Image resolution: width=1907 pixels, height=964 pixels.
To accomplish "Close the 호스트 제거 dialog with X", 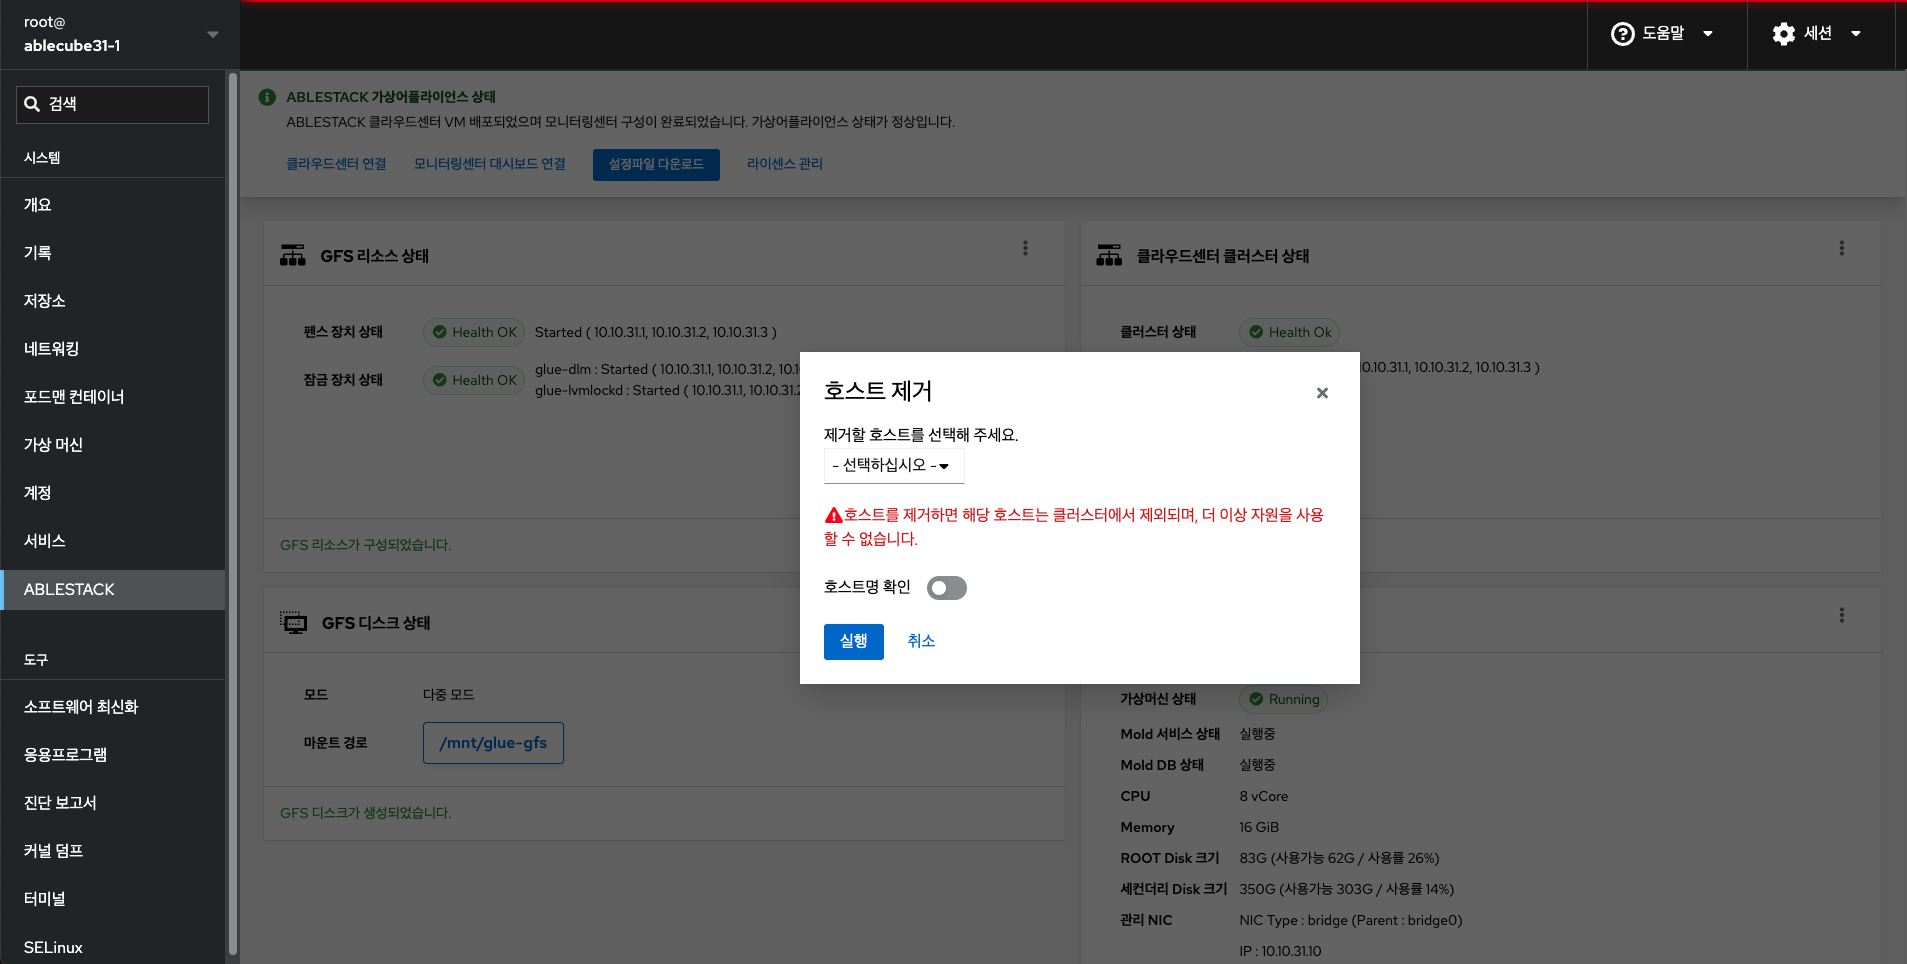I will (x=1322, y=393).
